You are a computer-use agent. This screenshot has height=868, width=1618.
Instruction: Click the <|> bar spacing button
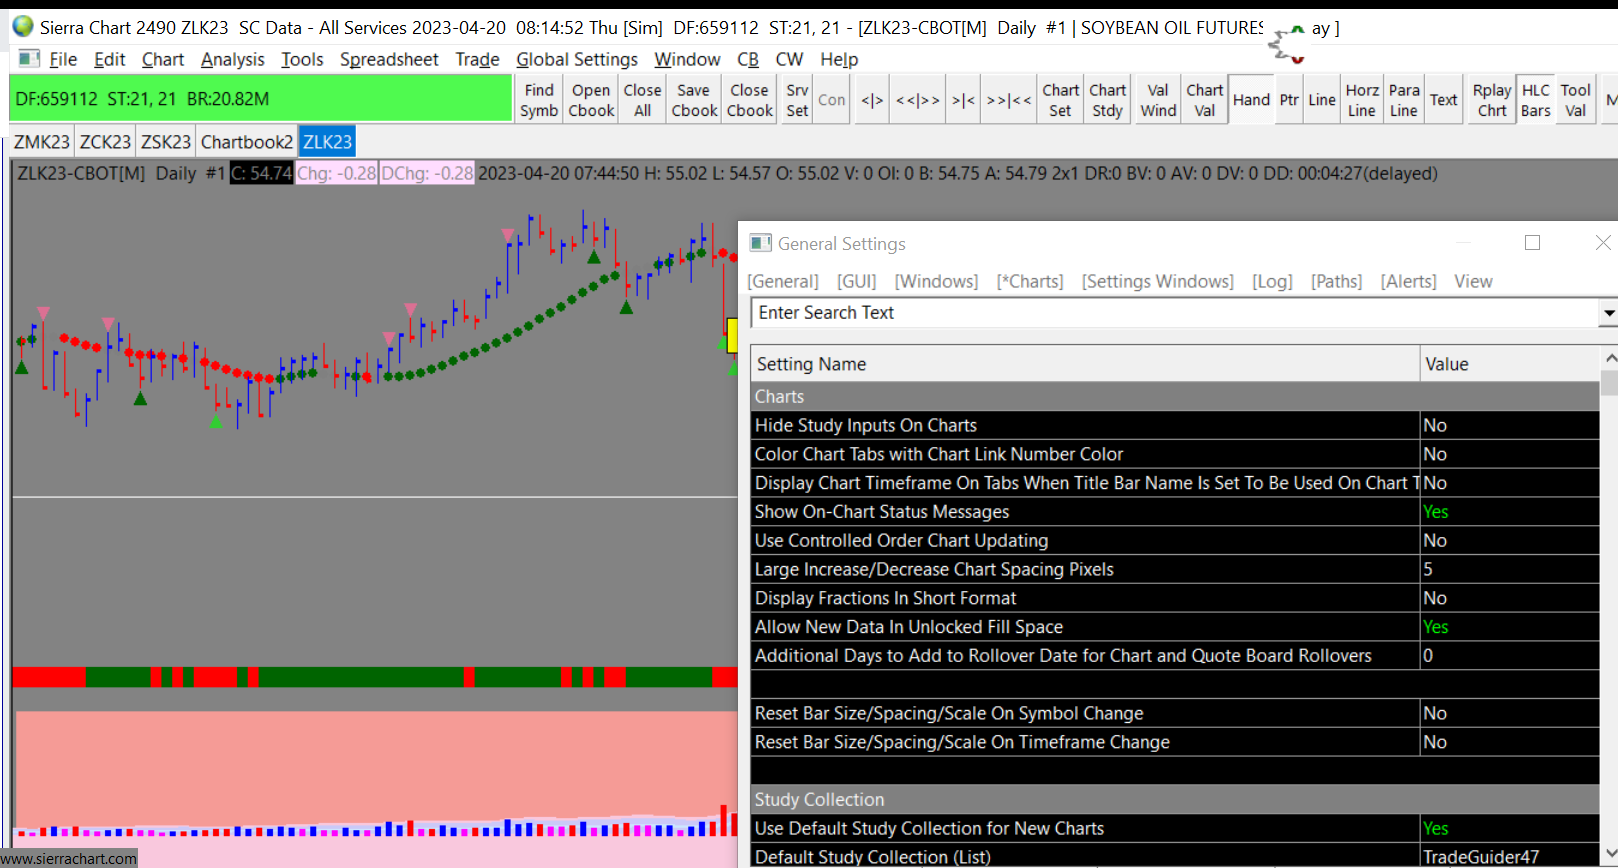[872, 100]
